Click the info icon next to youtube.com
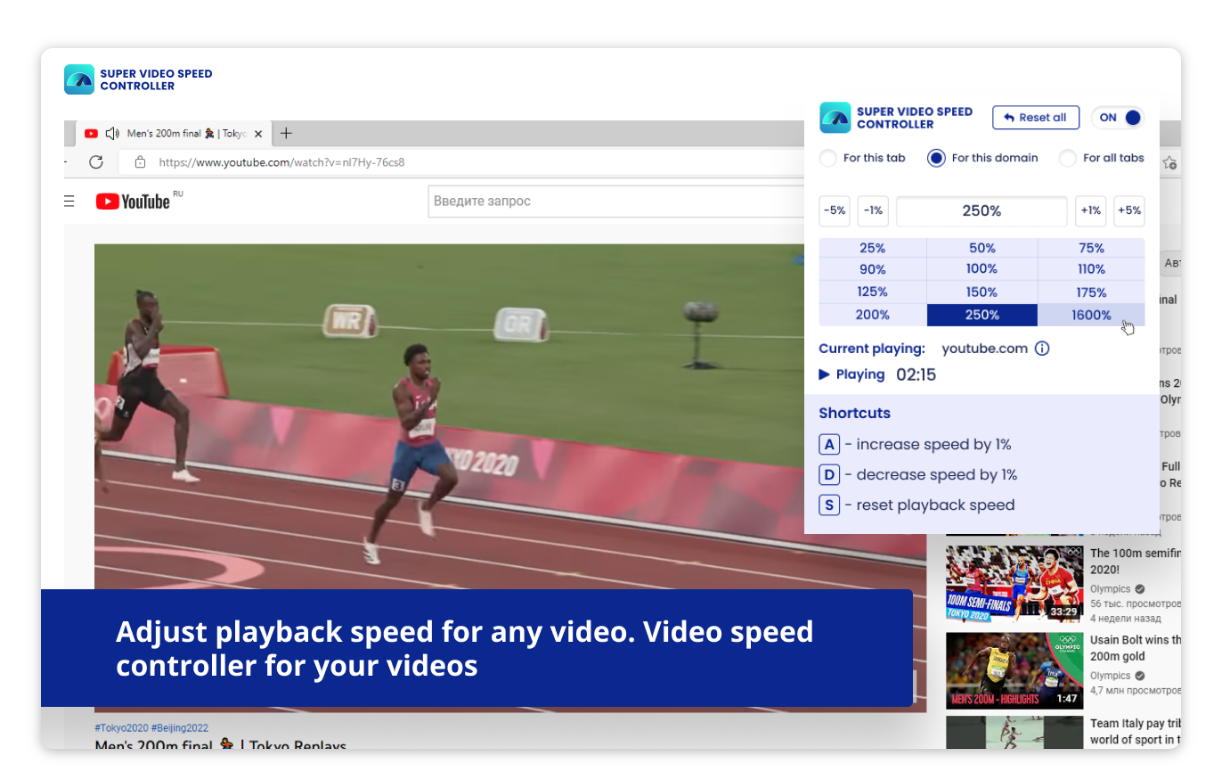 (1042, 349)
